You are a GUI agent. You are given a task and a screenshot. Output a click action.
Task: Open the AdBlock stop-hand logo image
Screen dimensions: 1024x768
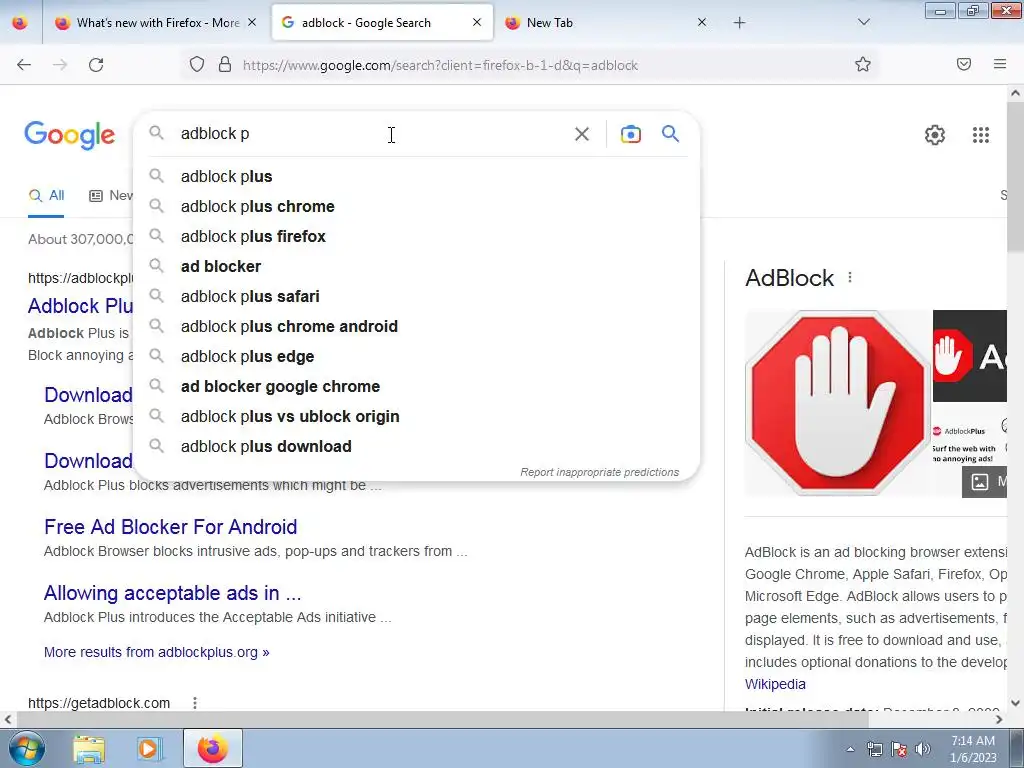(838, 402)
